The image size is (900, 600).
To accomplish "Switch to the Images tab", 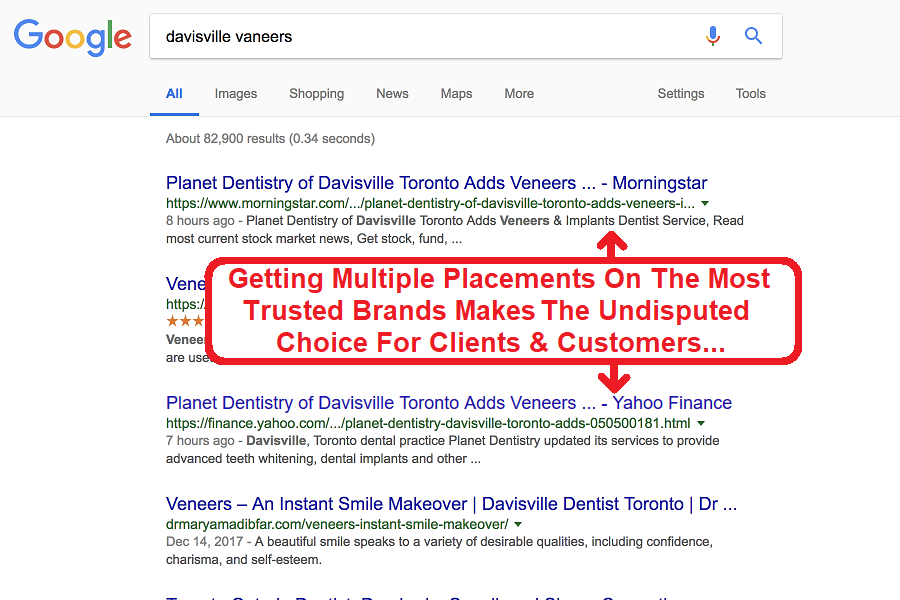I will coord(236,94).
